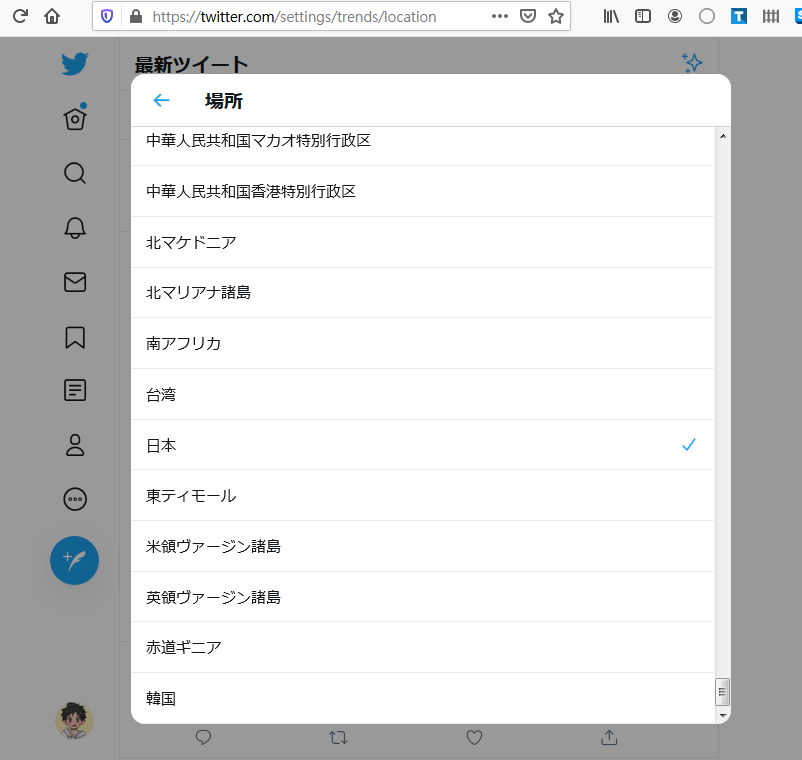Open Notifications bell icon
Screen dimensions: 802x760
[75, 228]
